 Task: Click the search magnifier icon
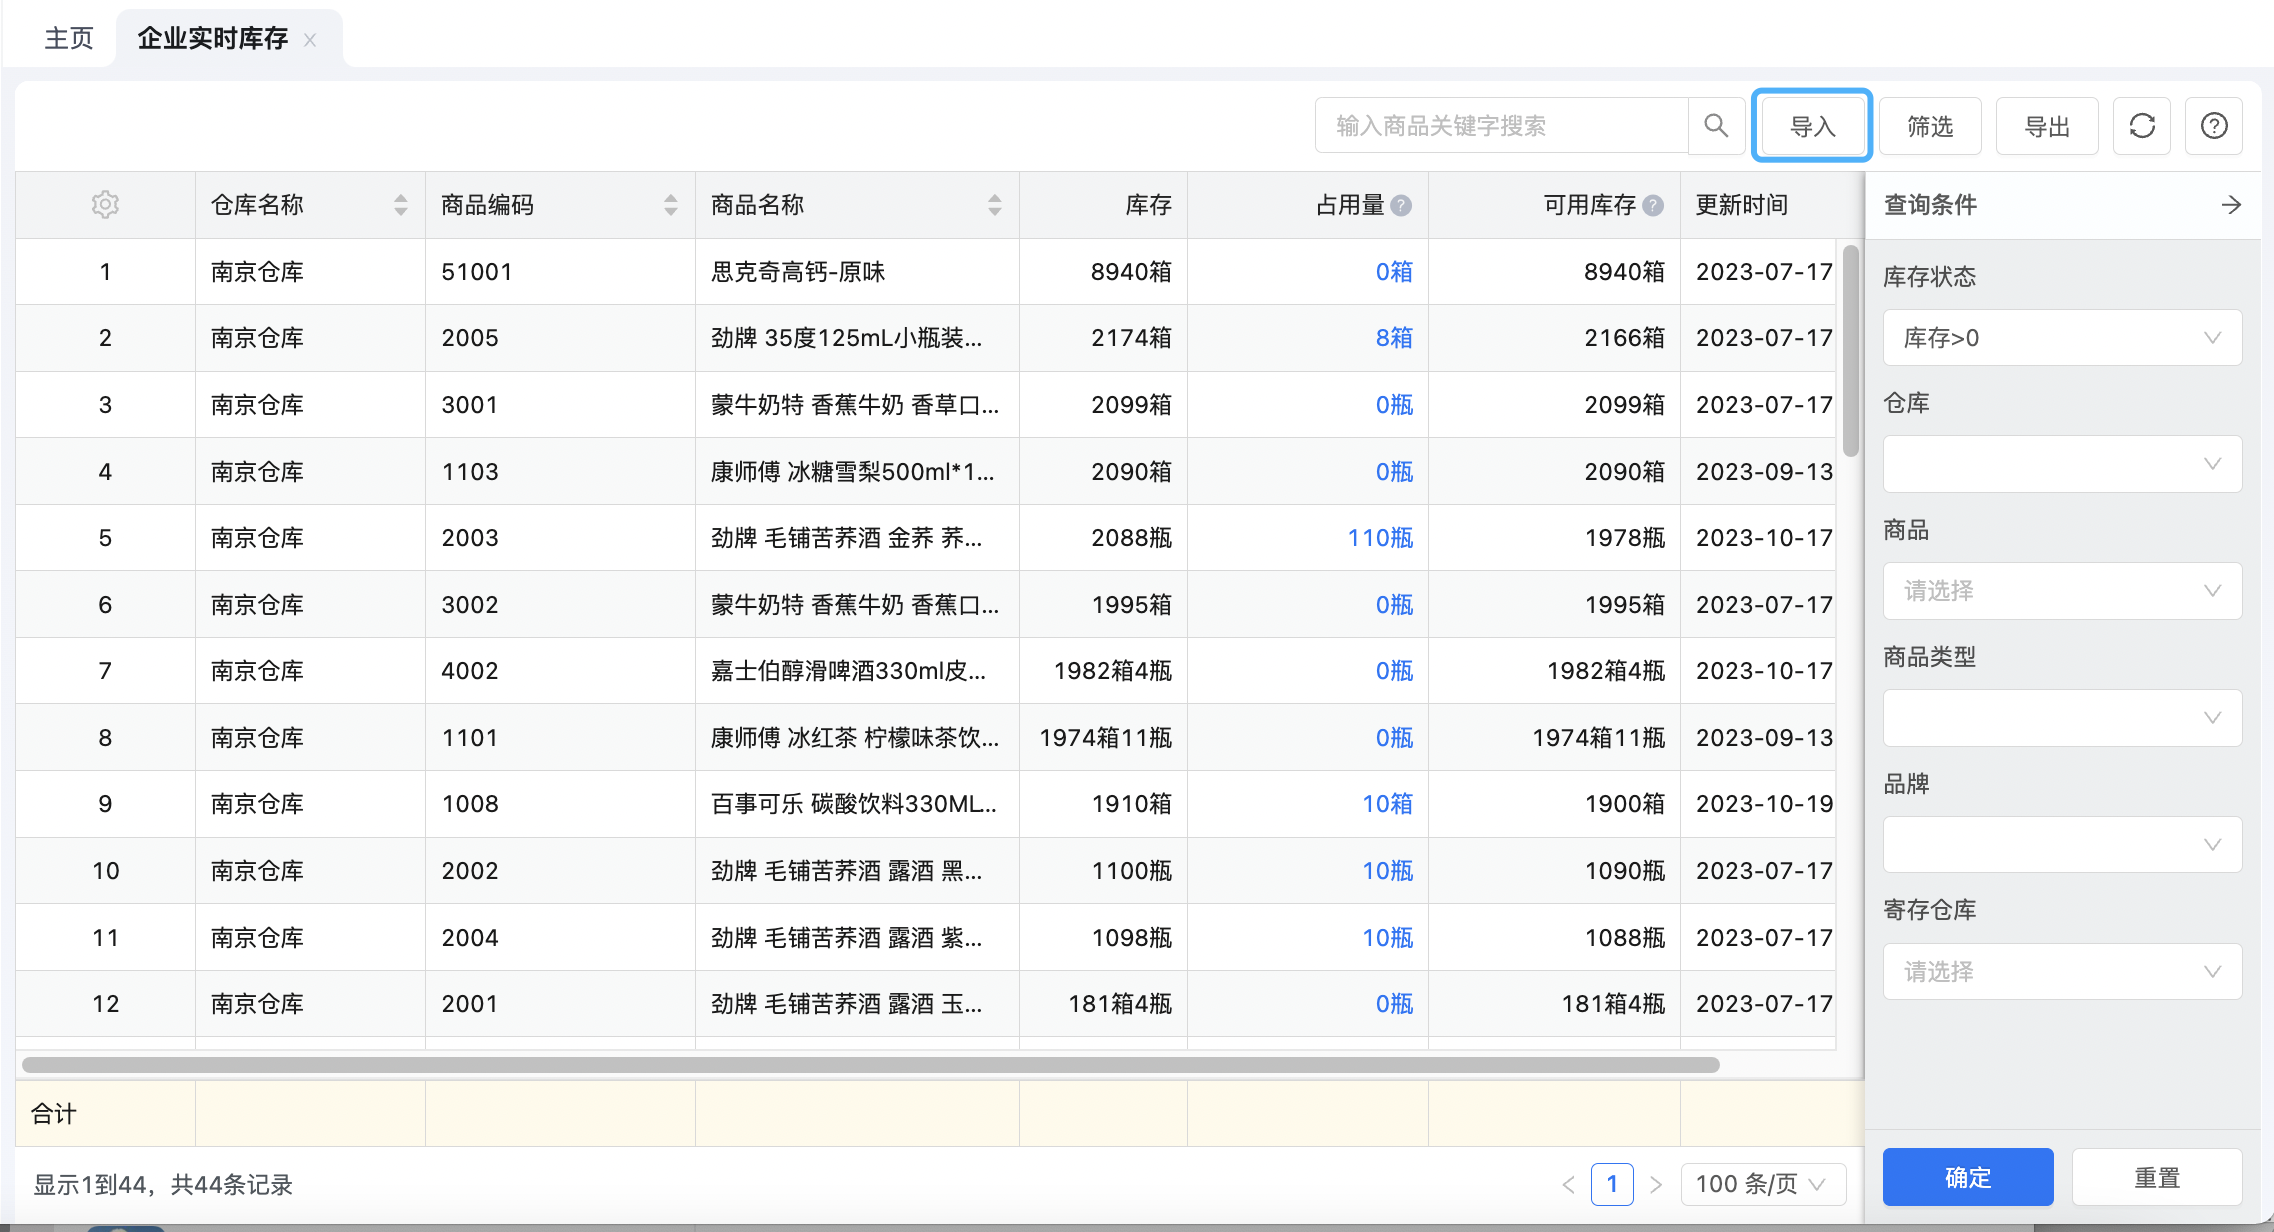point(1716,126)
